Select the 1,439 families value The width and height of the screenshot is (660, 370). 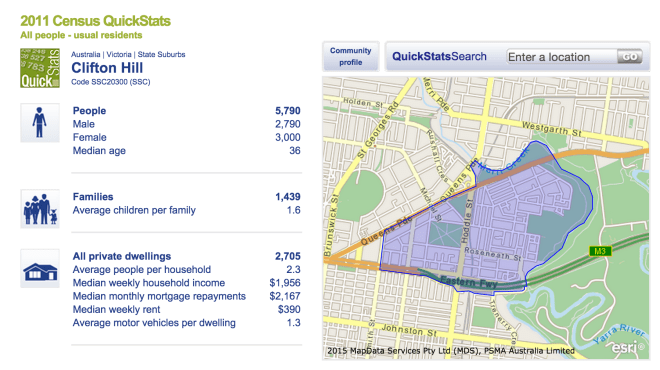tap(288, 197)
